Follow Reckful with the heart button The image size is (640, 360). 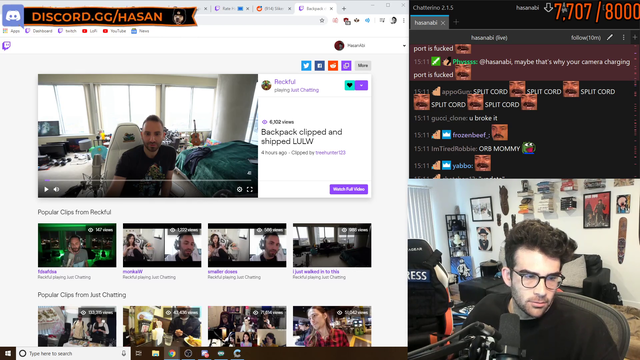pyautogui.click(x=349, y=85)
